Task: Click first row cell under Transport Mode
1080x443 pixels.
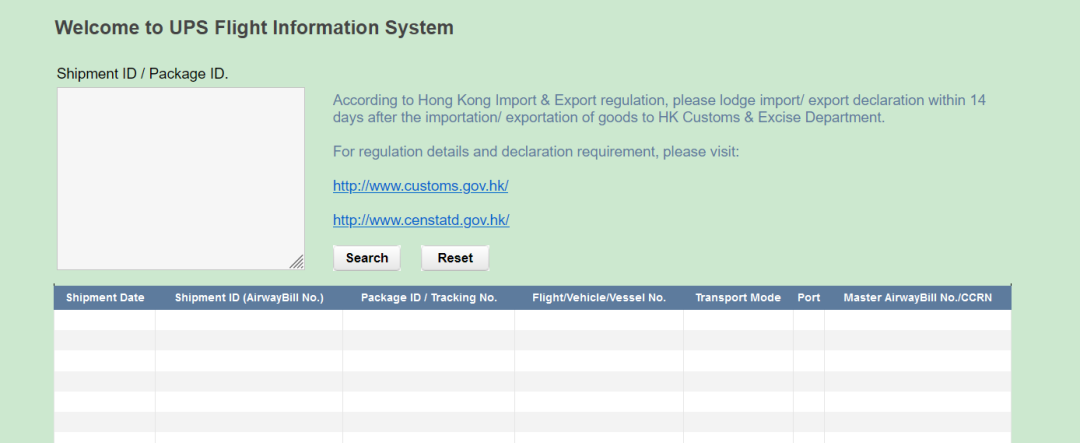Action: point(738,320)
